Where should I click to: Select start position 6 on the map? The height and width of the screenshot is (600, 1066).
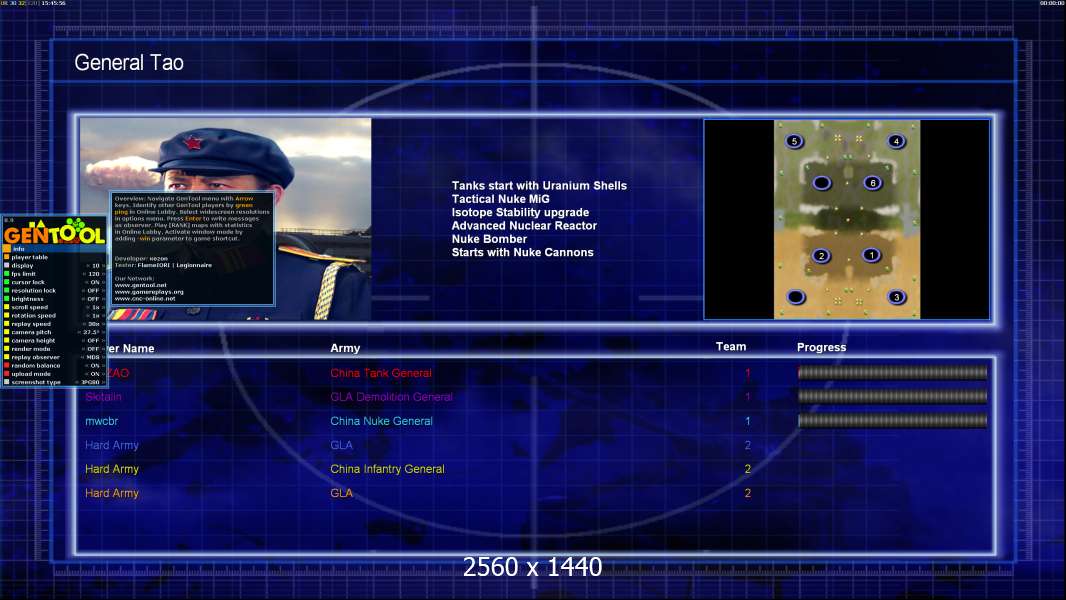(873, 183)
